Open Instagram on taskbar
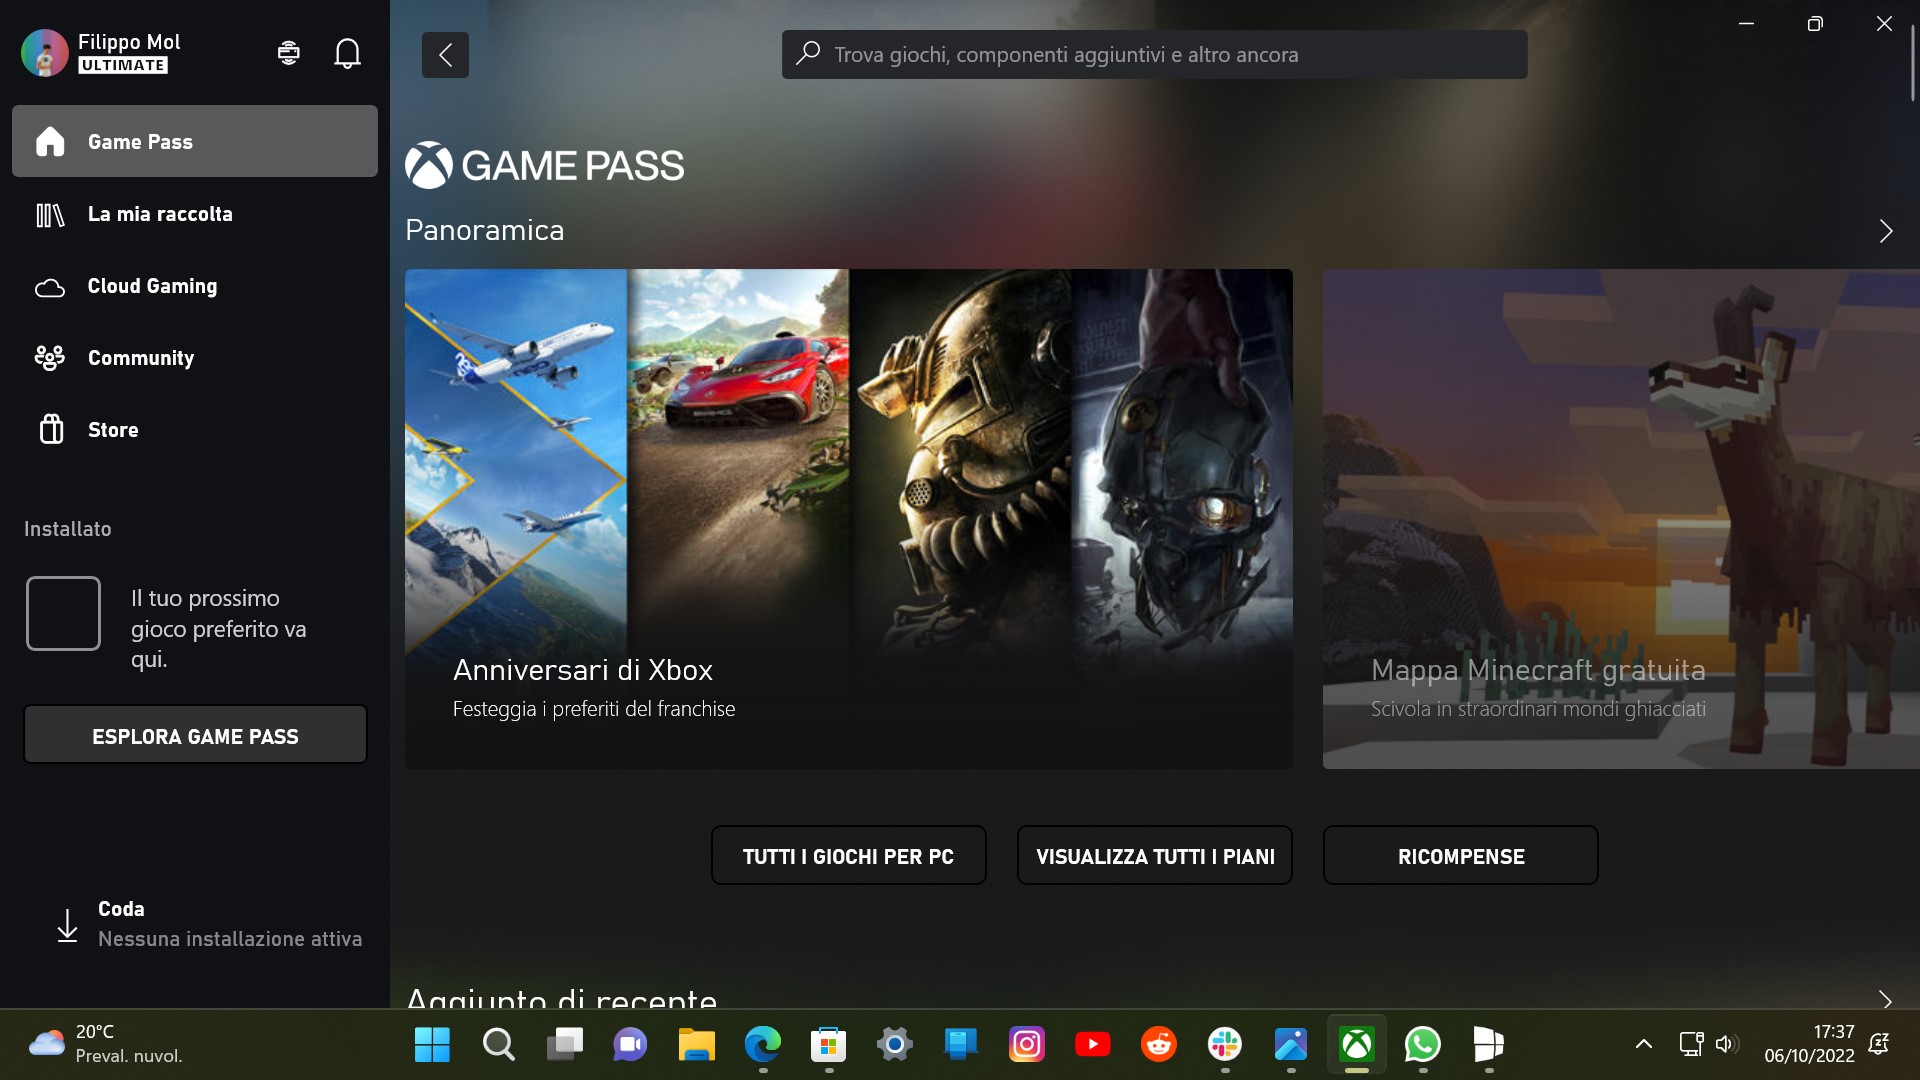The width and height of the screenshot is (1920, 1080). click(1026, 1045)
